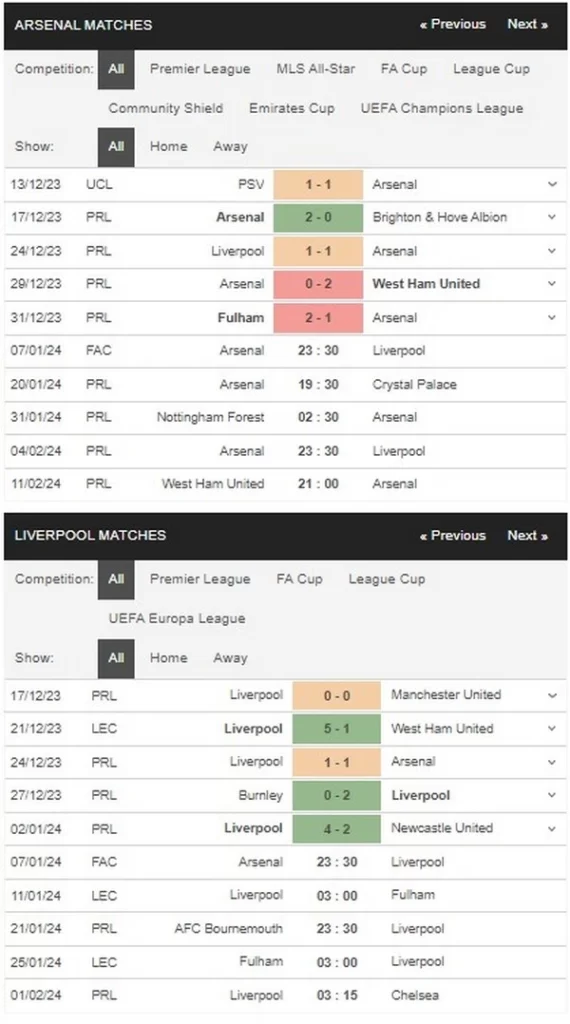Filter Arsenal matches by FA Cup
Screen dimensions: 570x1024
click(x=404, y=69)
